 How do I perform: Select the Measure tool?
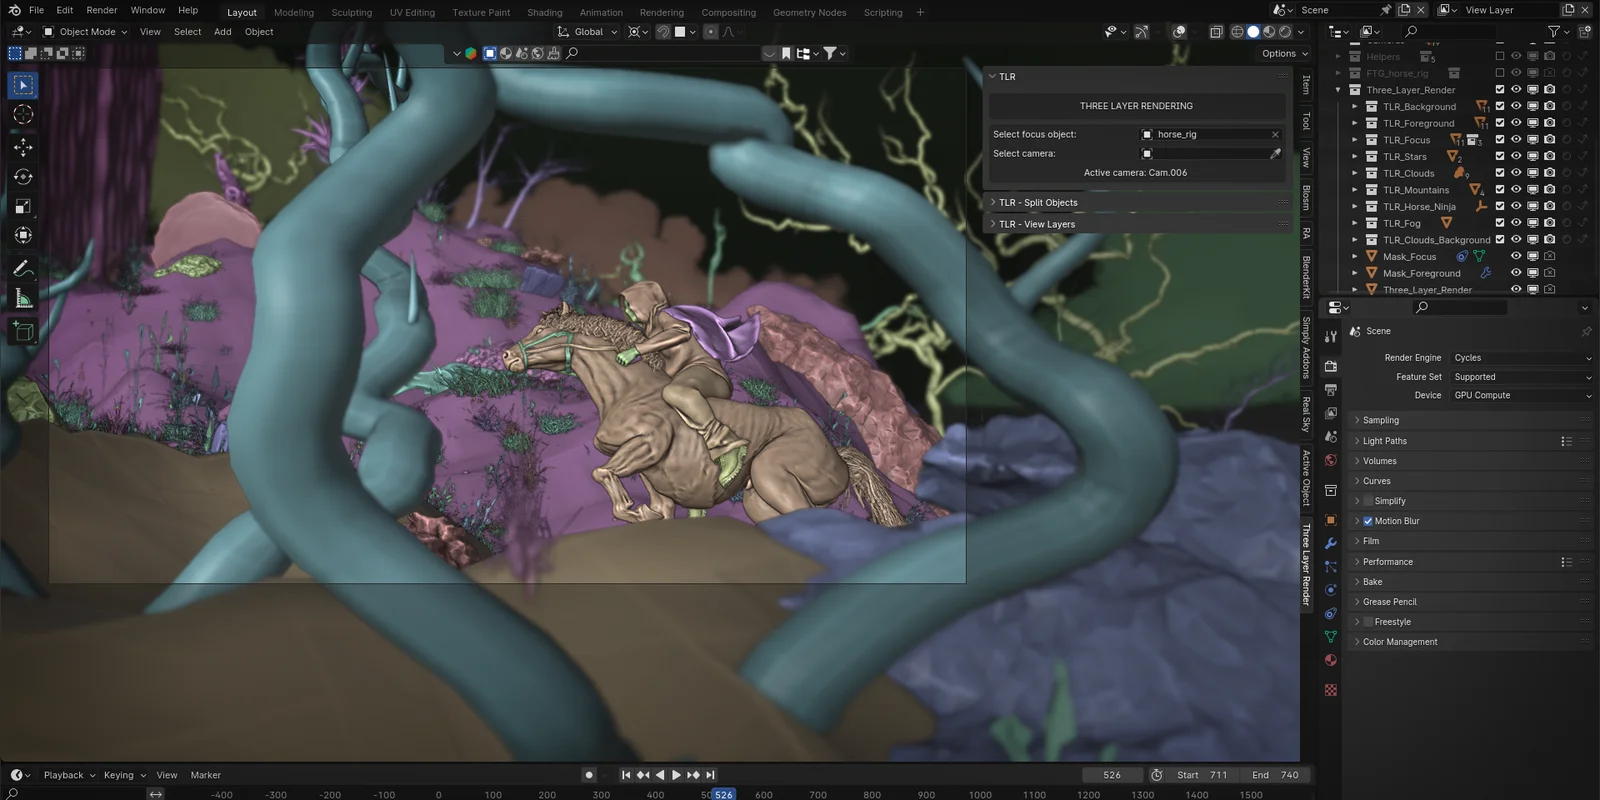click(23, 298)
